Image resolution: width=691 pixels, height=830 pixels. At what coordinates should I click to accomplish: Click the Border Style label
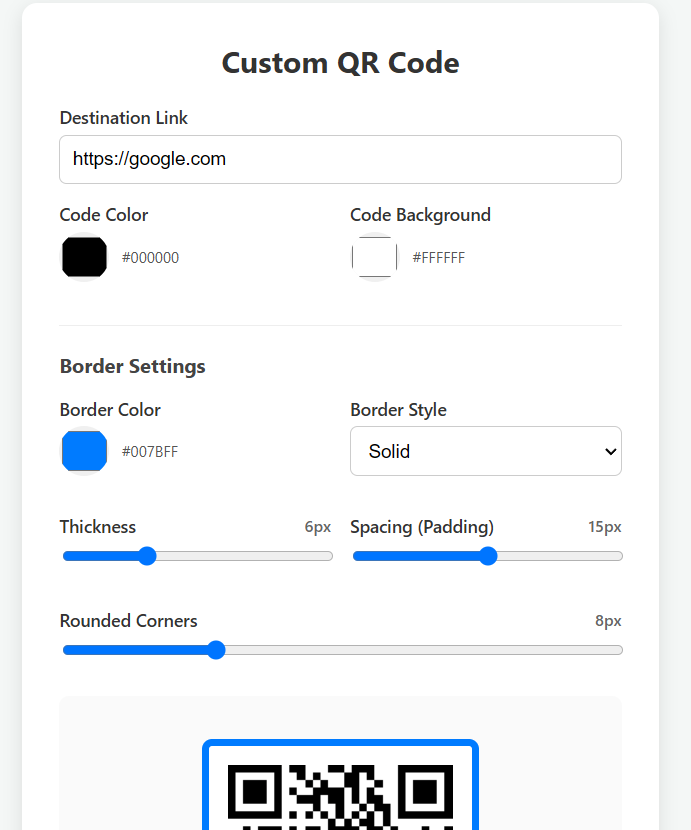pyautogui.click(x=398, y=410)
